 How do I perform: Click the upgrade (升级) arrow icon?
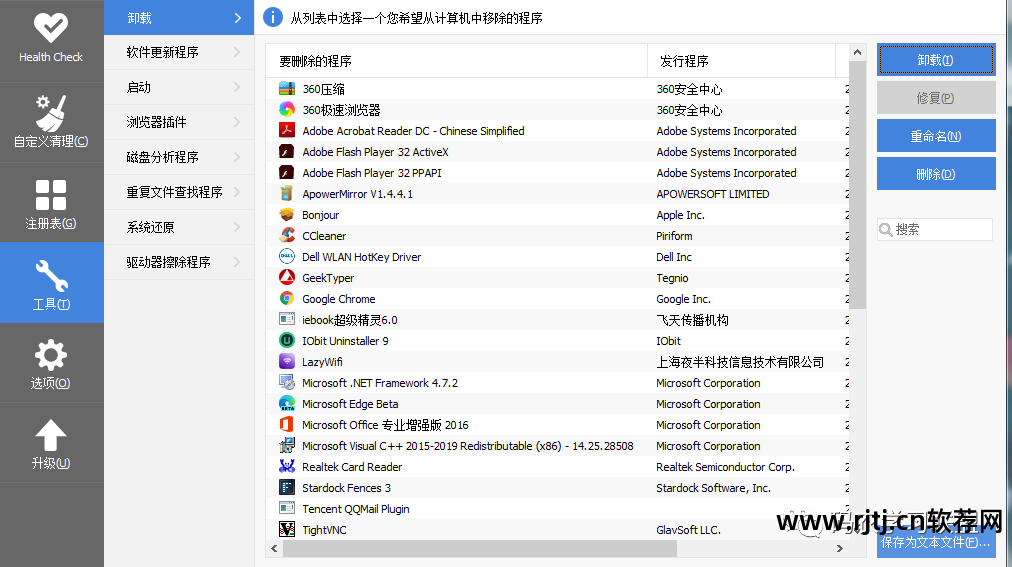click(x=51, y=435)
